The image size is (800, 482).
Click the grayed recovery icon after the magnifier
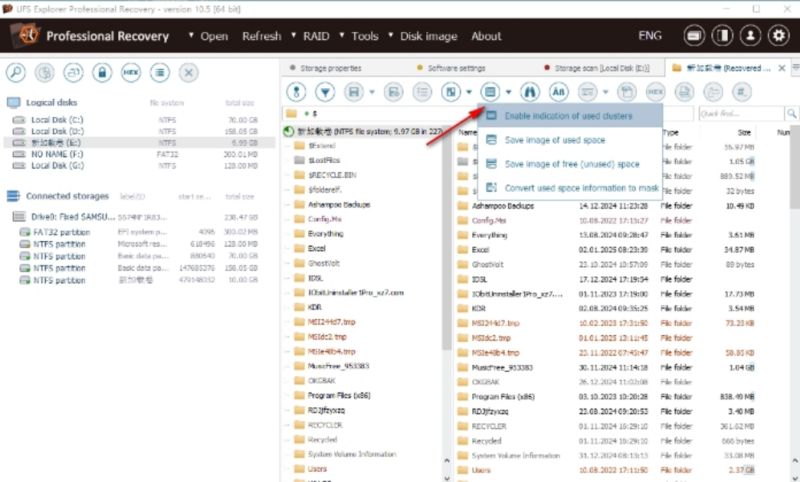44,72
